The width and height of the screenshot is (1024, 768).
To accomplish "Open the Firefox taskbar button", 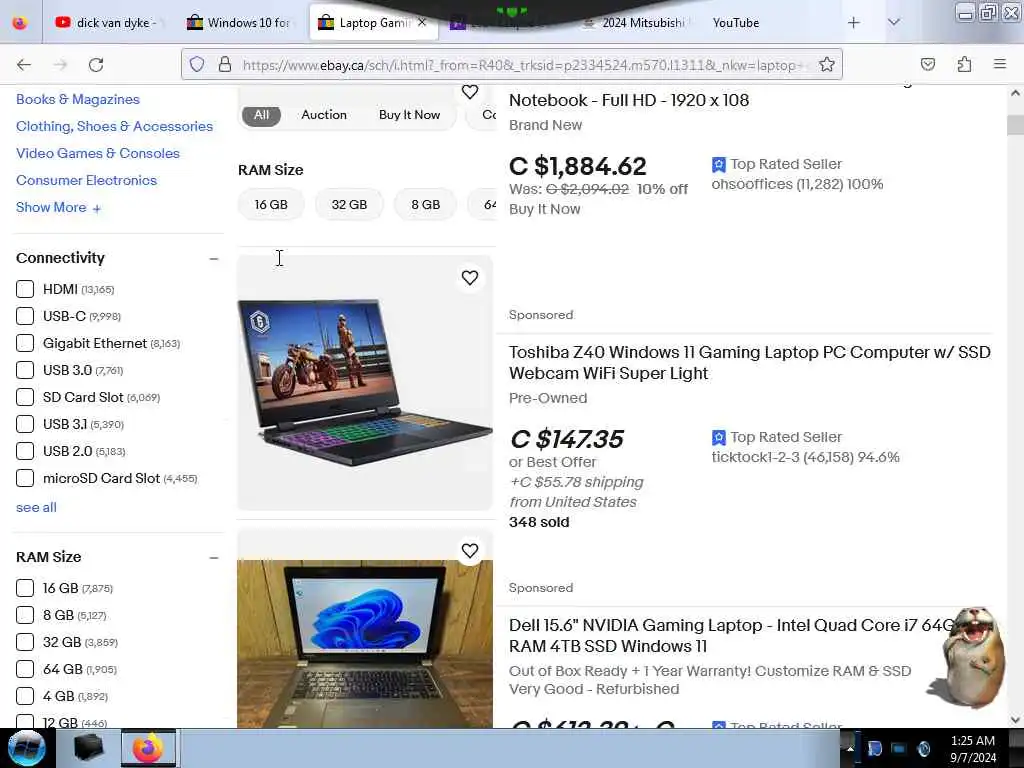I will [x=148, y=748].
